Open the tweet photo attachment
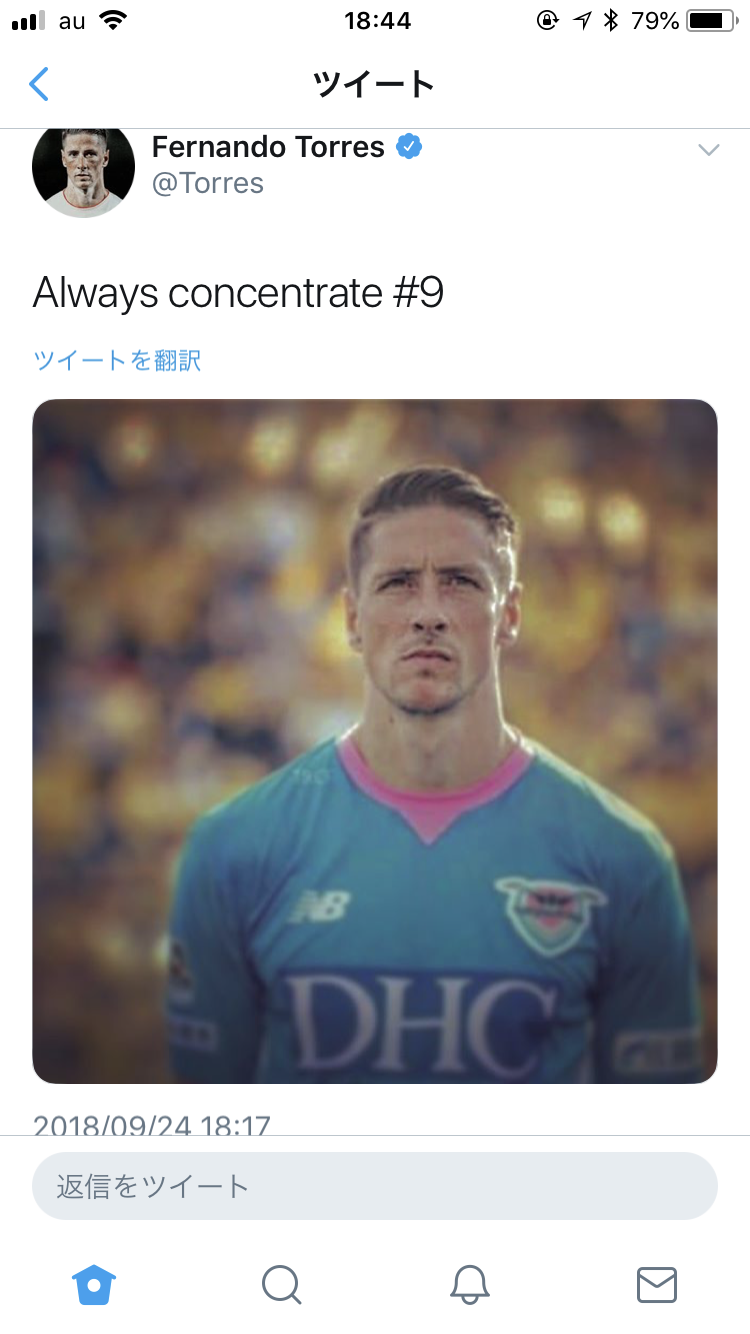This screenshot has height=1334, width=750. 375,741
